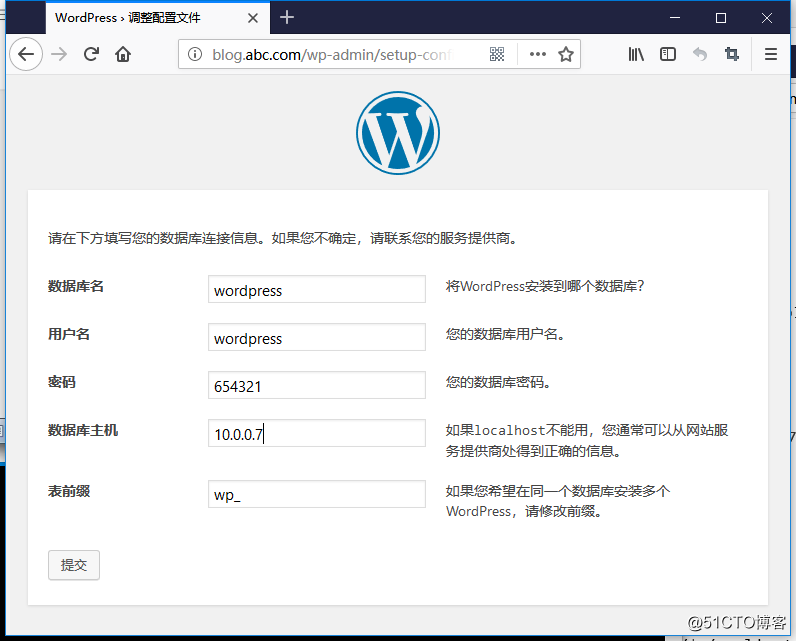Click the QR code icon in address bar
Screen dimensions: 796x641
pos(497,54)
